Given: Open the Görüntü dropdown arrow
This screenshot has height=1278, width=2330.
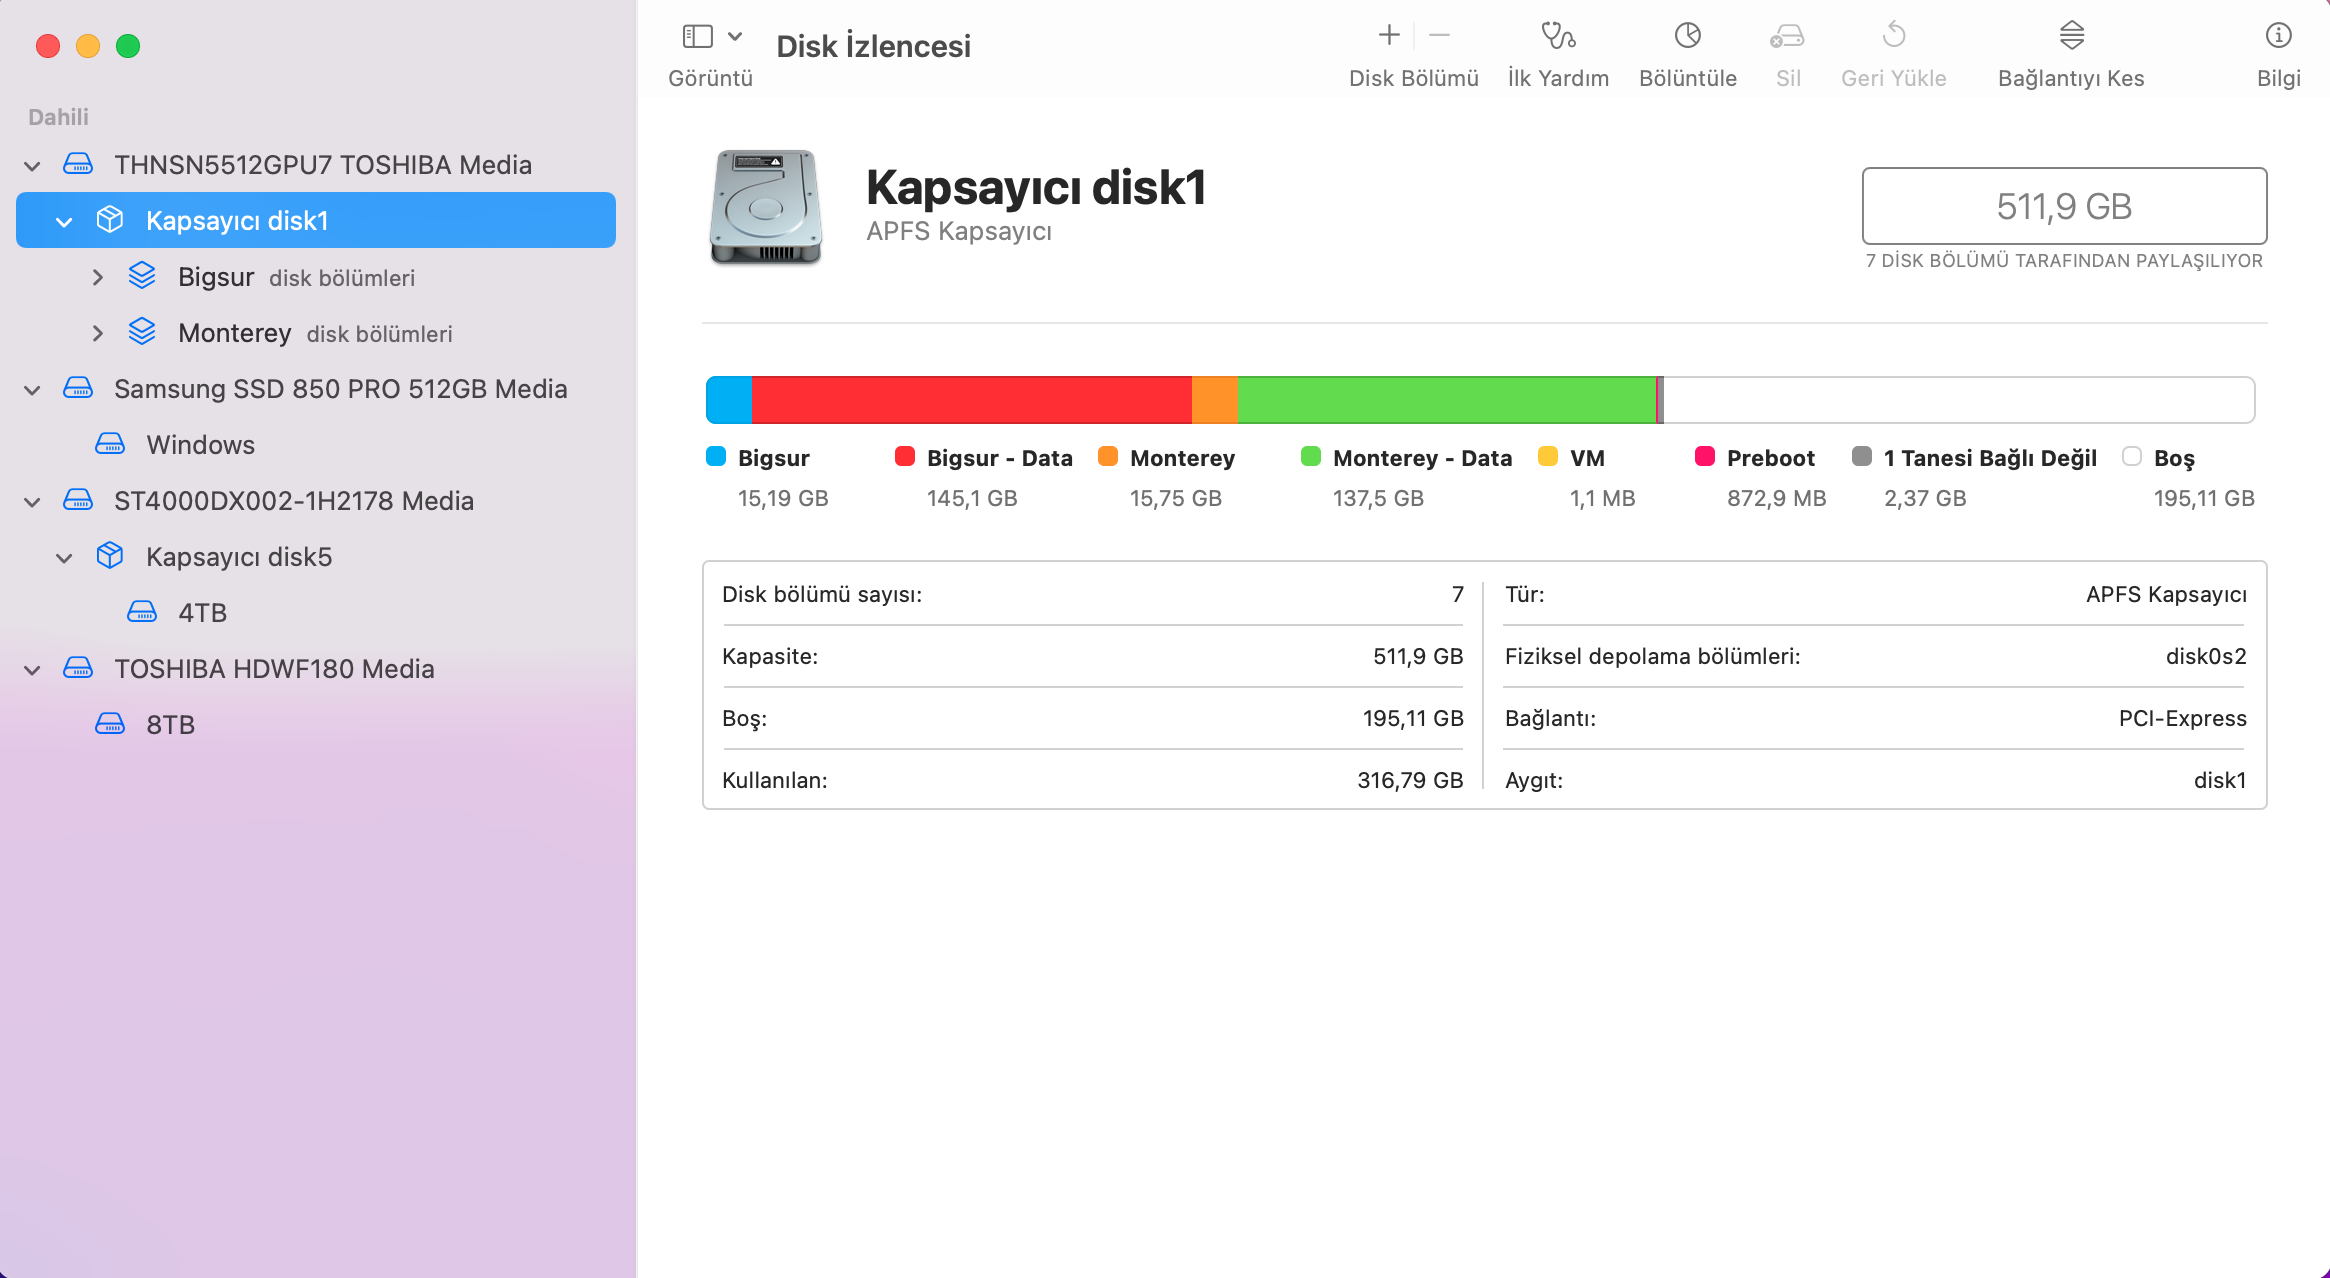Looking at the screenshot, I should pyautogui.click(x=735, y=37).
